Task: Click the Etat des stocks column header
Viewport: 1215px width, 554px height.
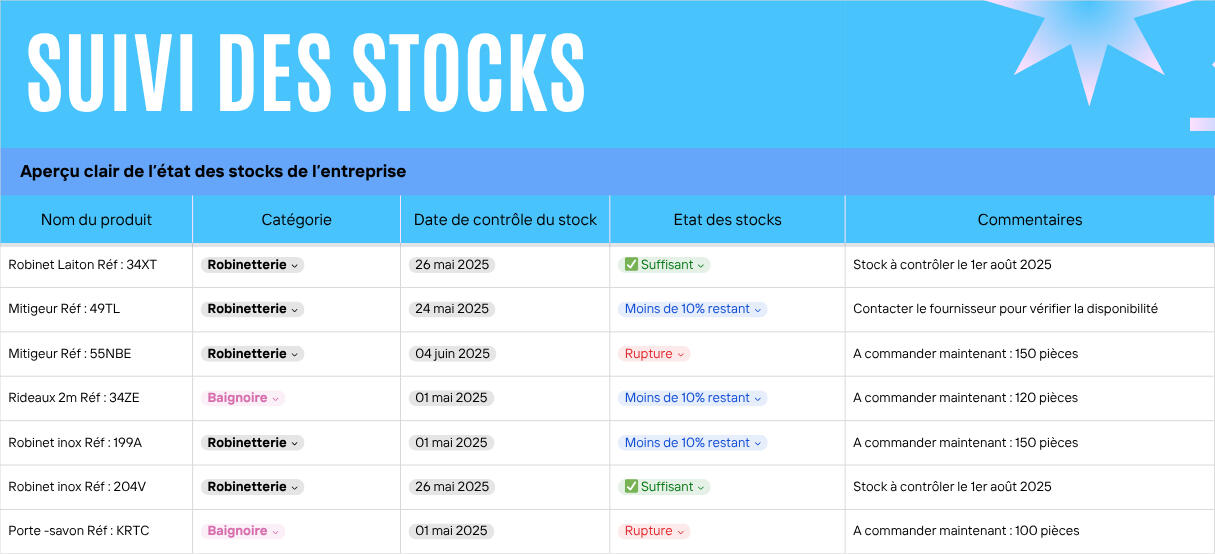Action: [727, 220]
